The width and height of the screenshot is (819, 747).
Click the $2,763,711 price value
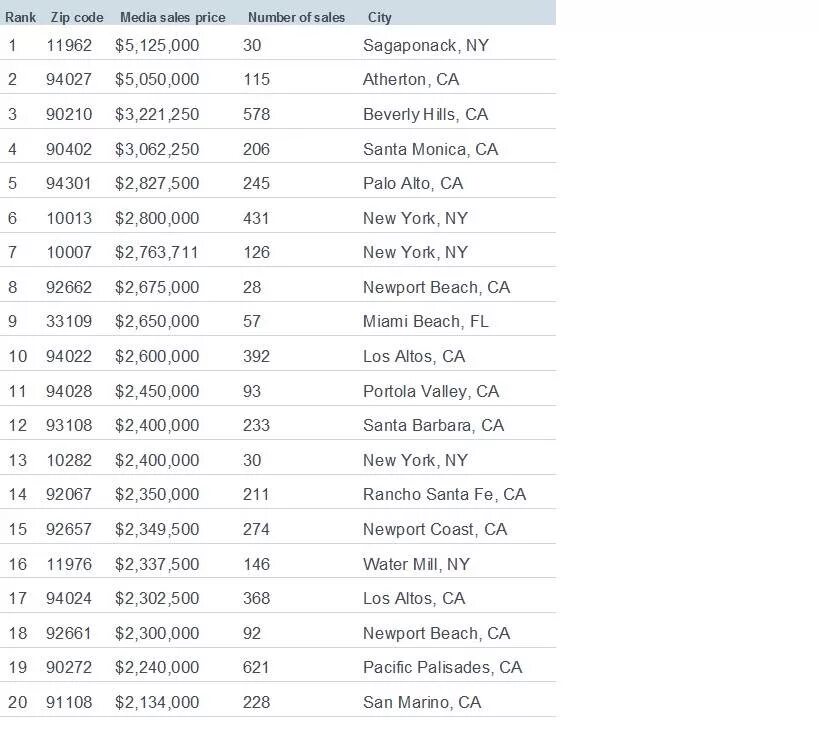pos(157,252)
